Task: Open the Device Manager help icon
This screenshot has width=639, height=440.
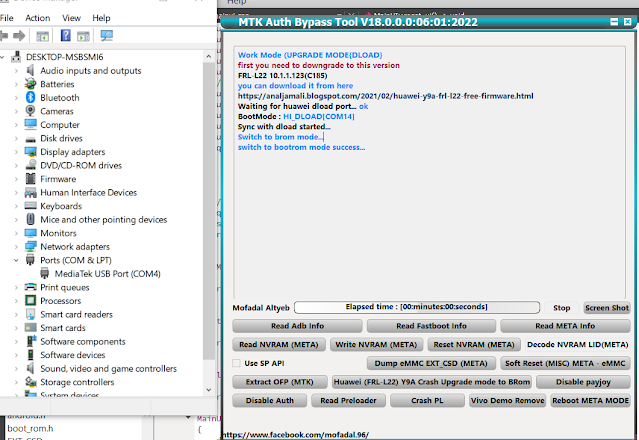Action: pyautogui.click(x=65, y=35)
